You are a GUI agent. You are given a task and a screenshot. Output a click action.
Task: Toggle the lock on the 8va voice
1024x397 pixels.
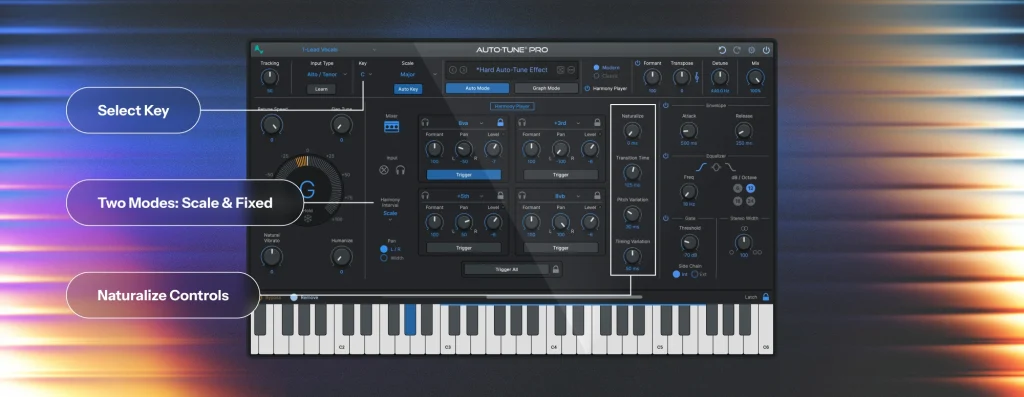(500, 122)
